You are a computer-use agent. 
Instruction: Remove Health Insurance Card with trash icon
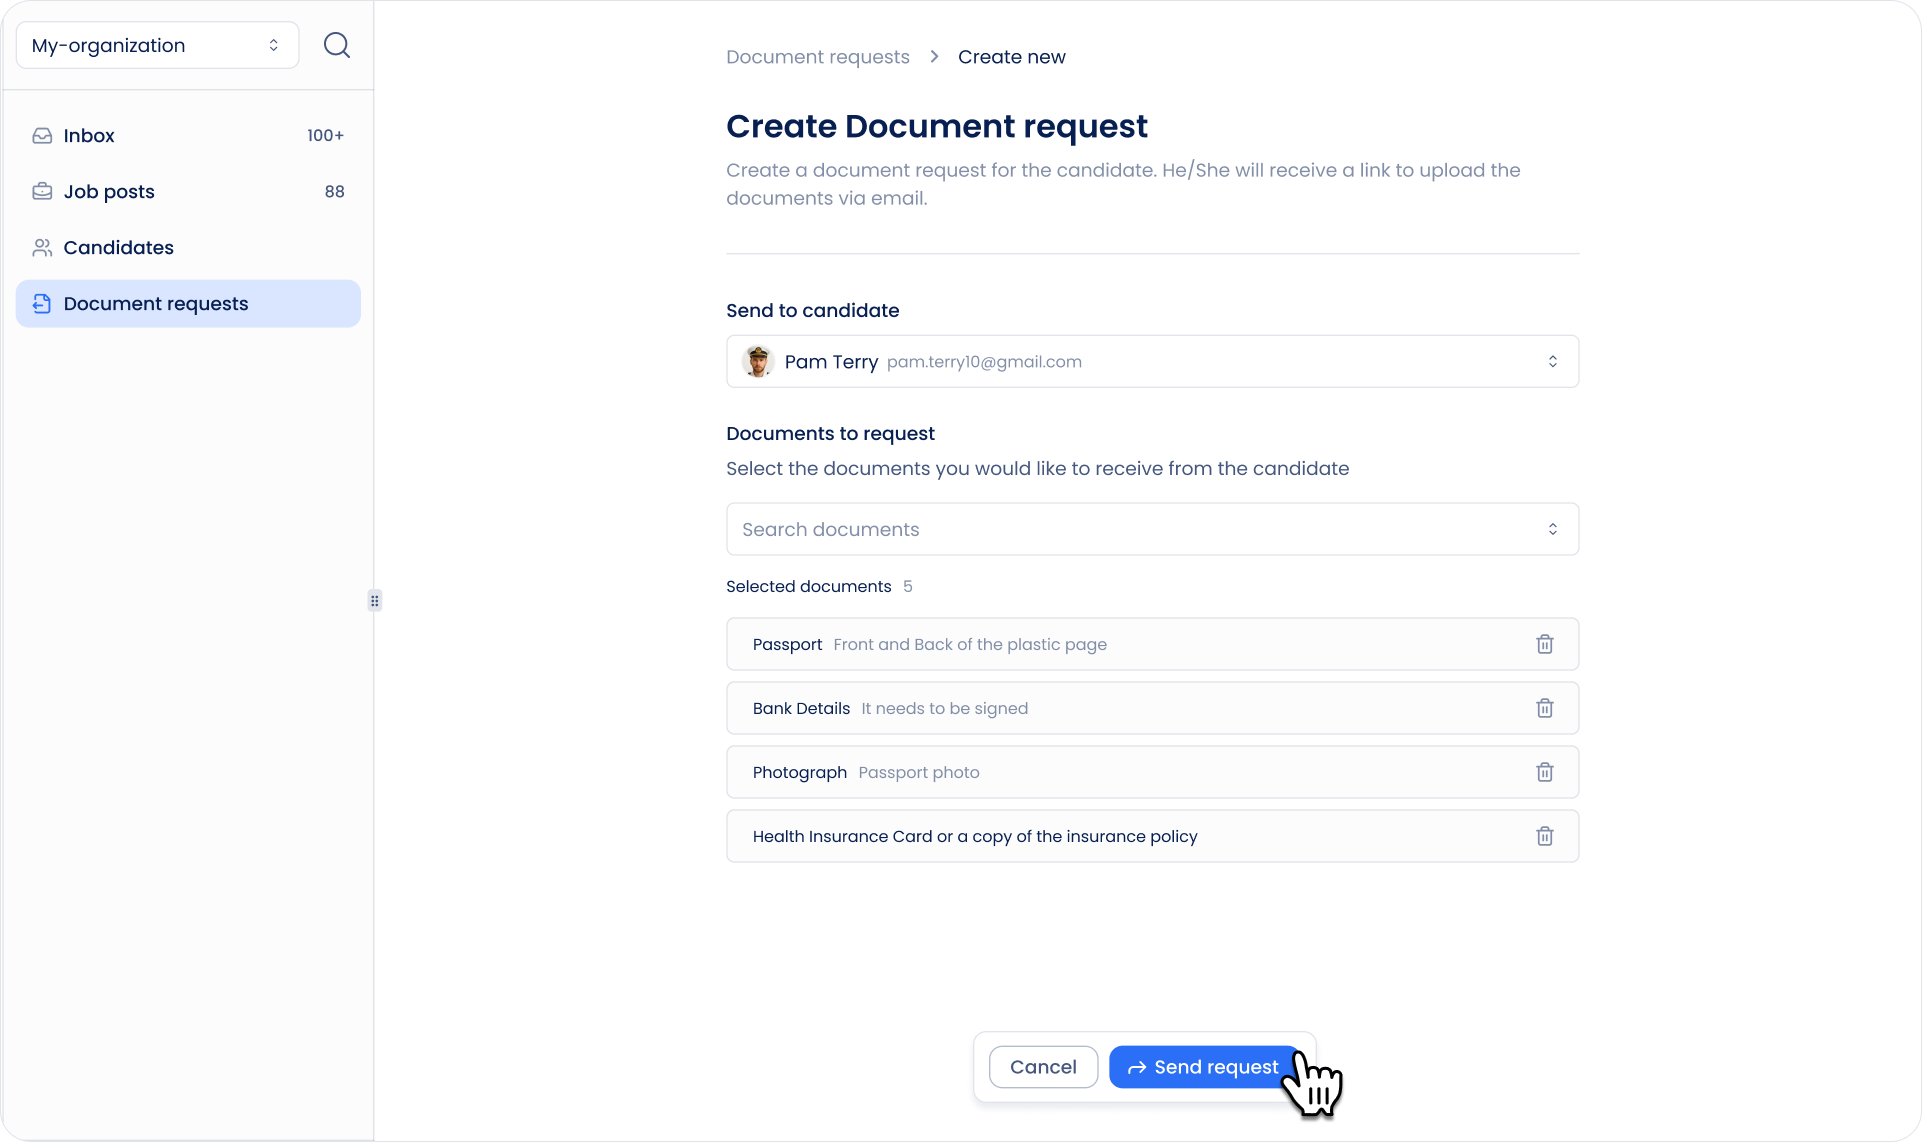pos(1544,836)
